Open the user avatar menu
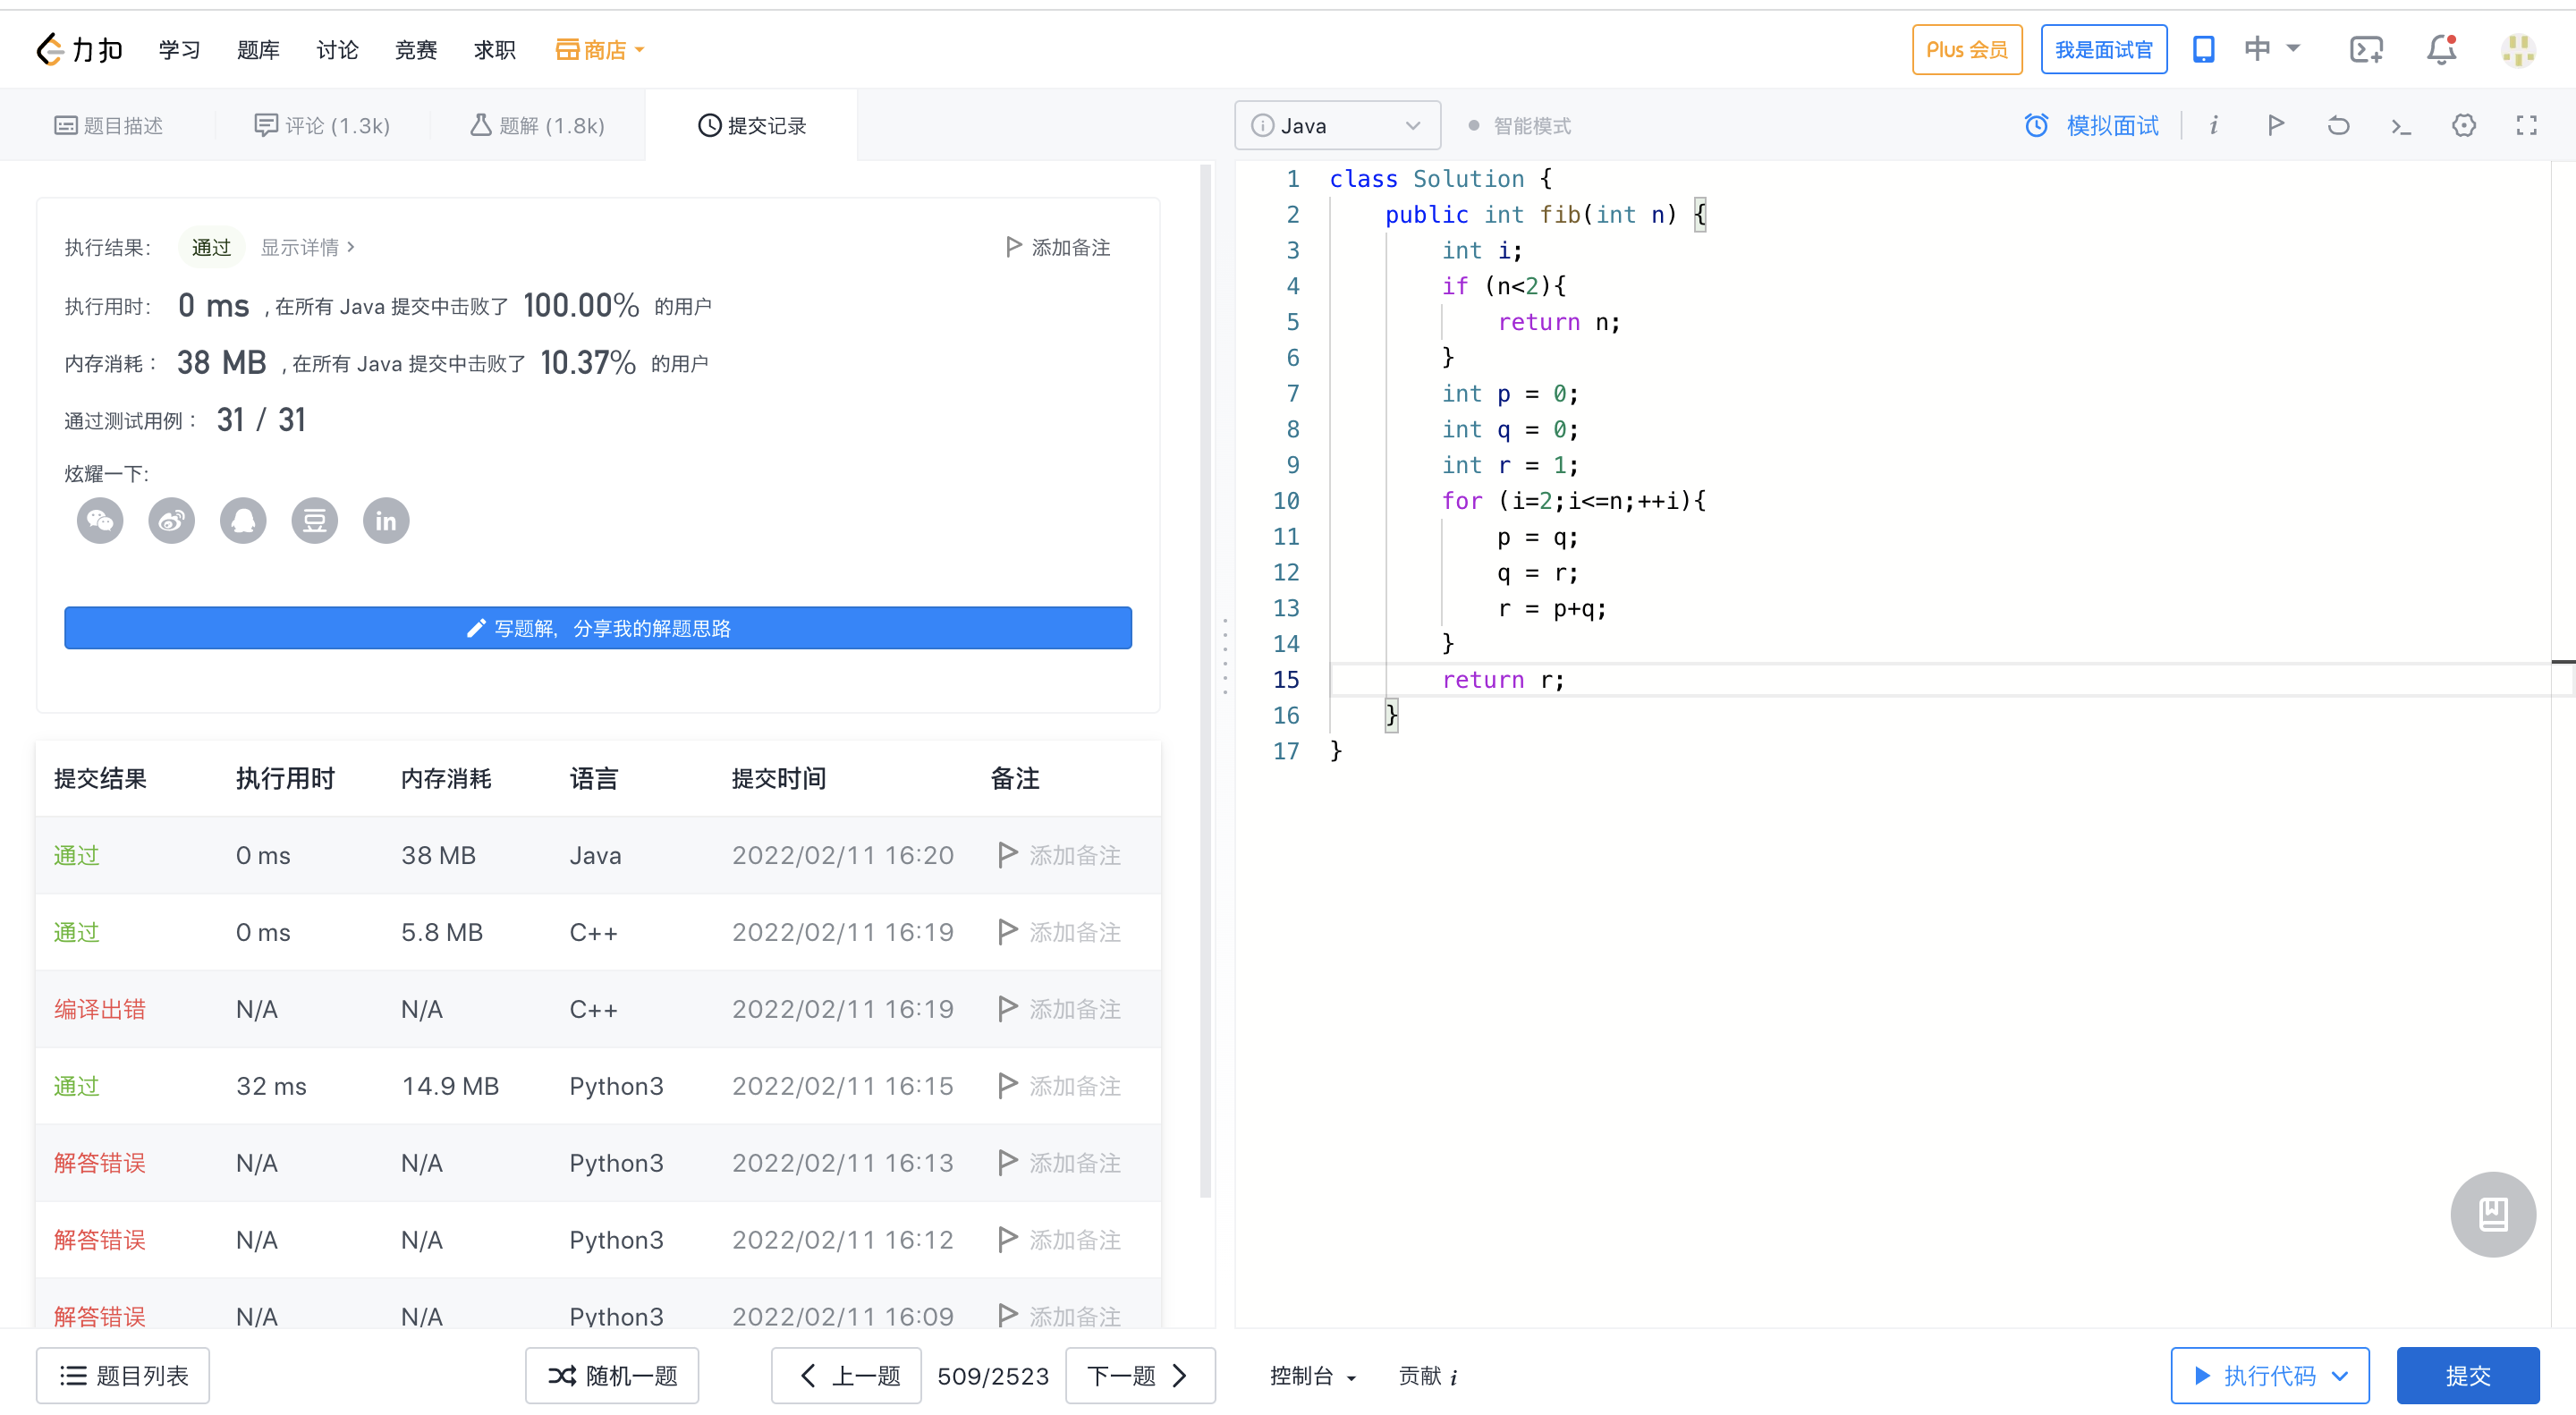Screen dimensions: 2576x1415 pos(2518,49)
